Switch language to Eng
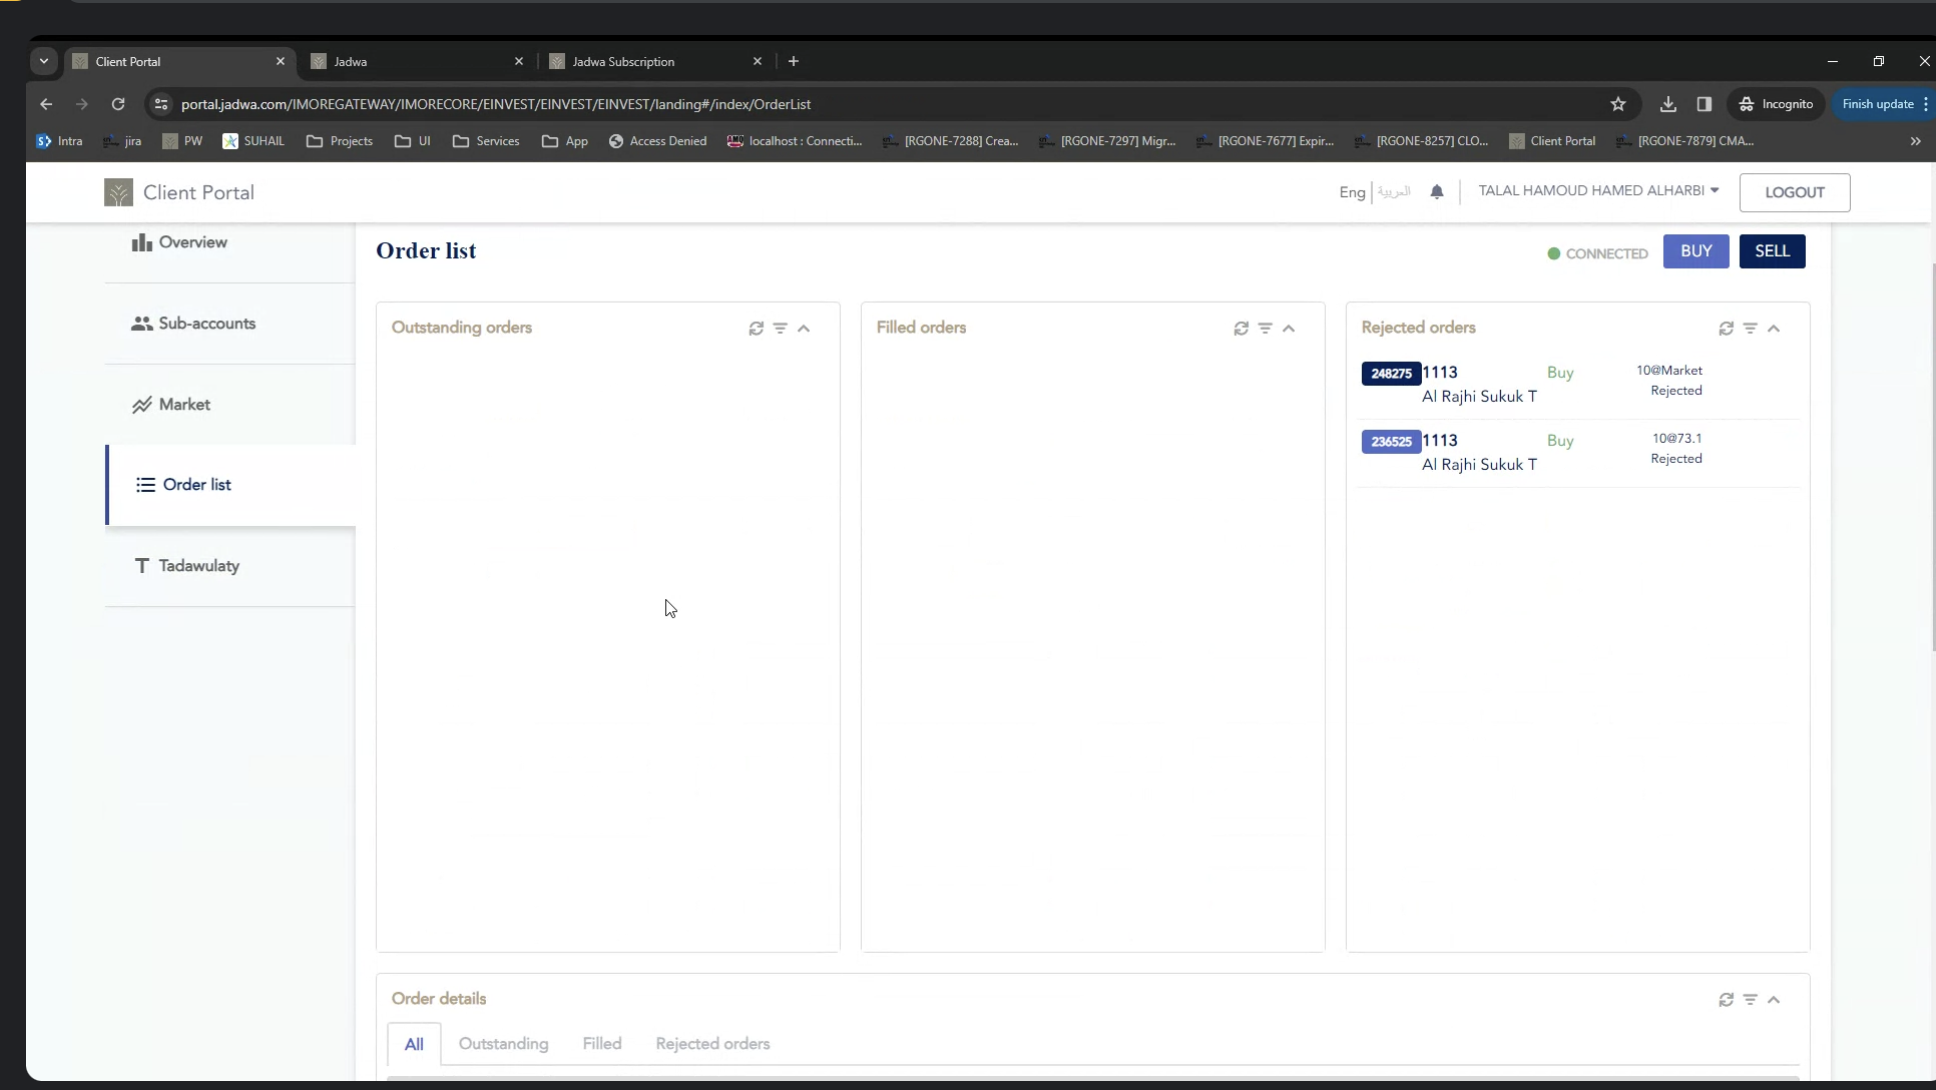The width and height of the screenshot is (1936, 1090). 1351,192
